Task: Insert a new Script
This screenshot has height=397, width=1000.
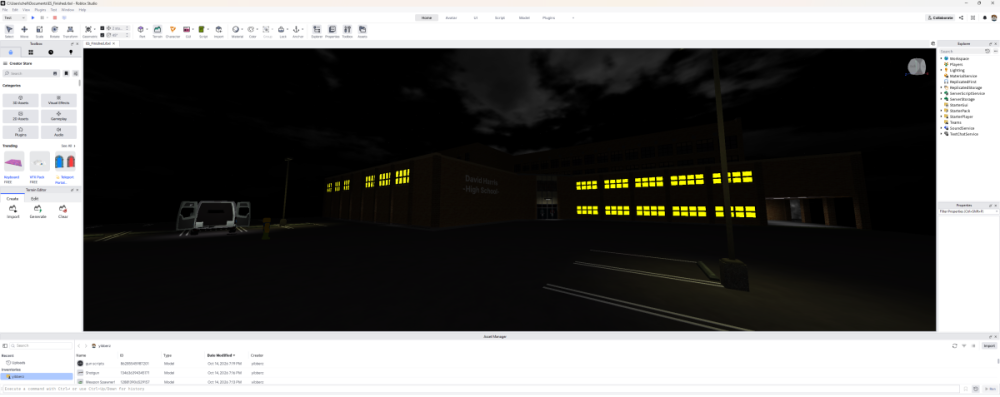Action: click(203, 31)
